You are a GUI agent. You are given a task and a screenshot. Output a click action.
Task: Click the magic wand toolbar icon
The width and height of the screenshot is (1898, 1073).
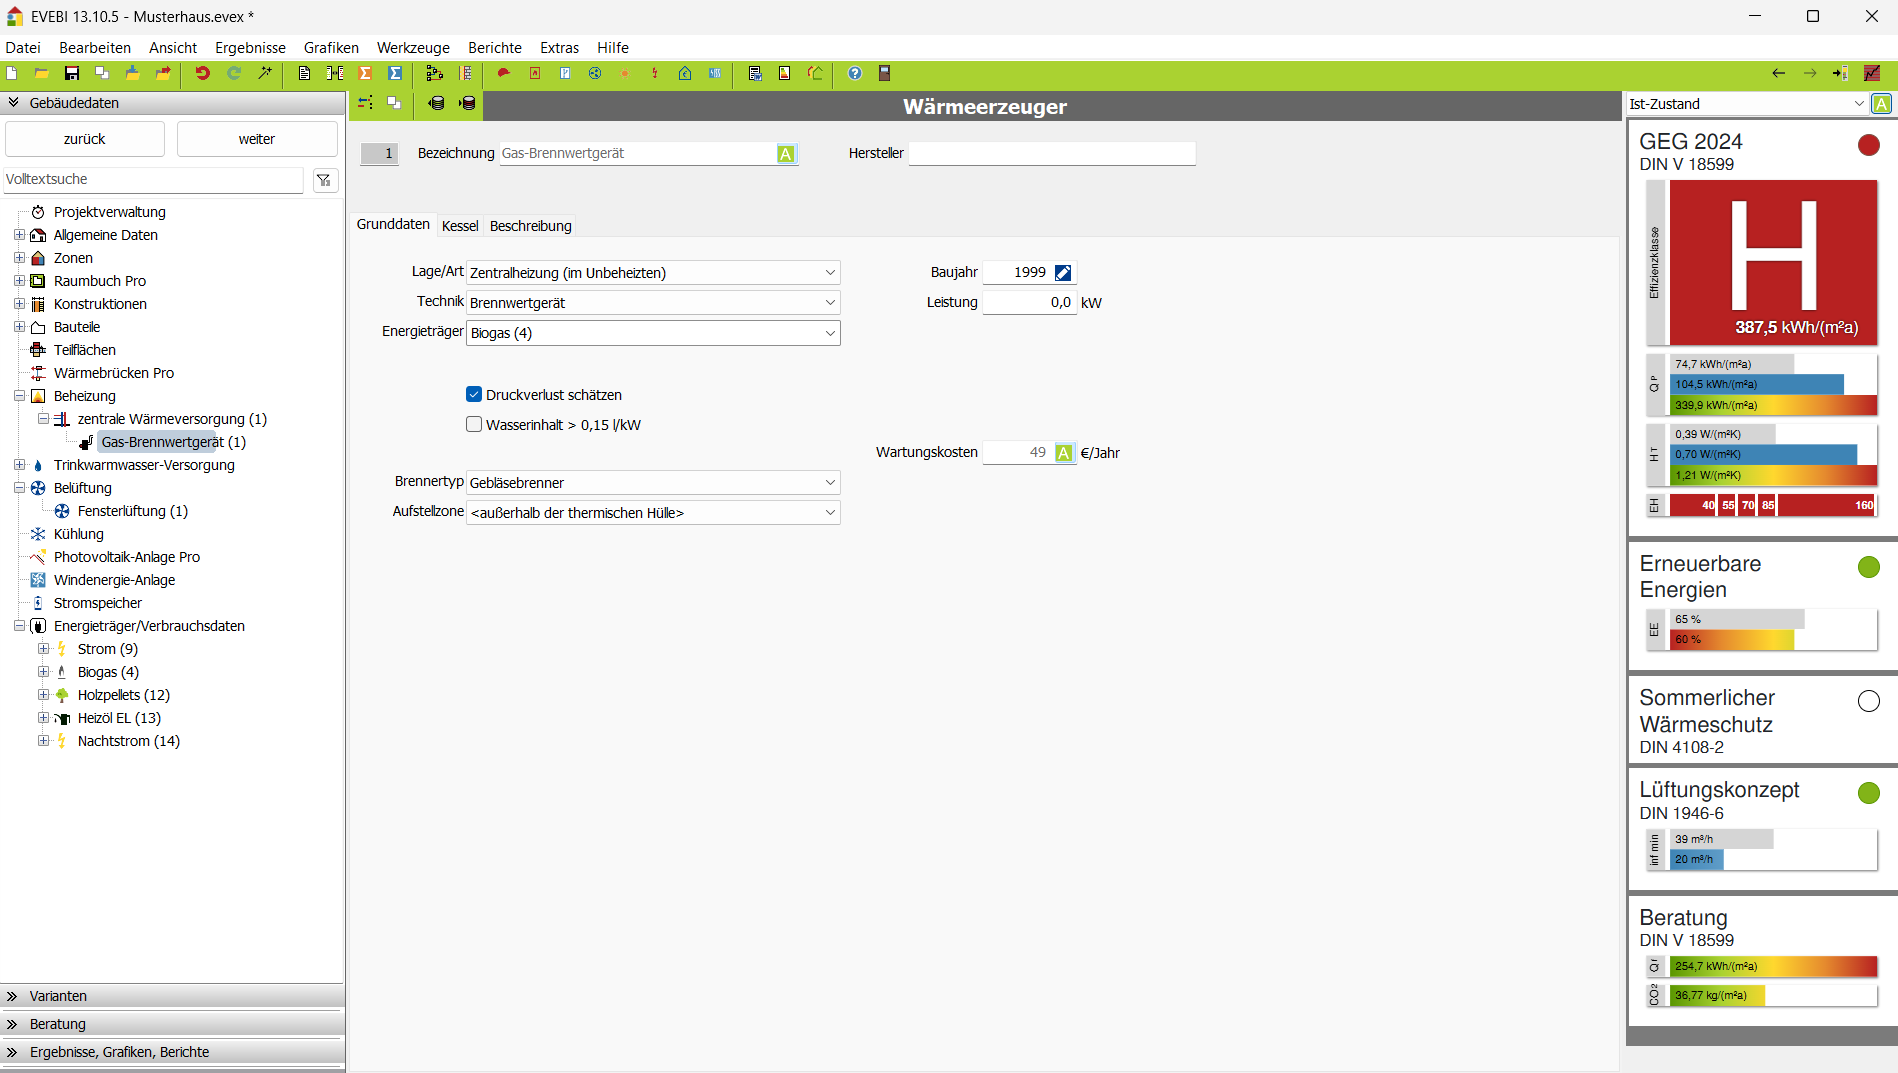coord(265,73)
